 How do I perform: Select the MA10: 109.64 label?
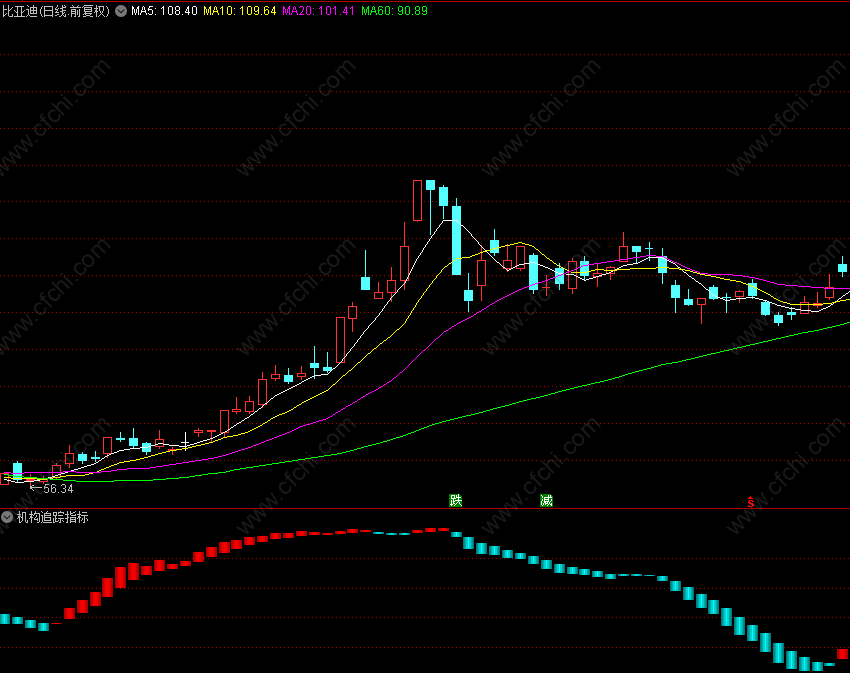240,11
